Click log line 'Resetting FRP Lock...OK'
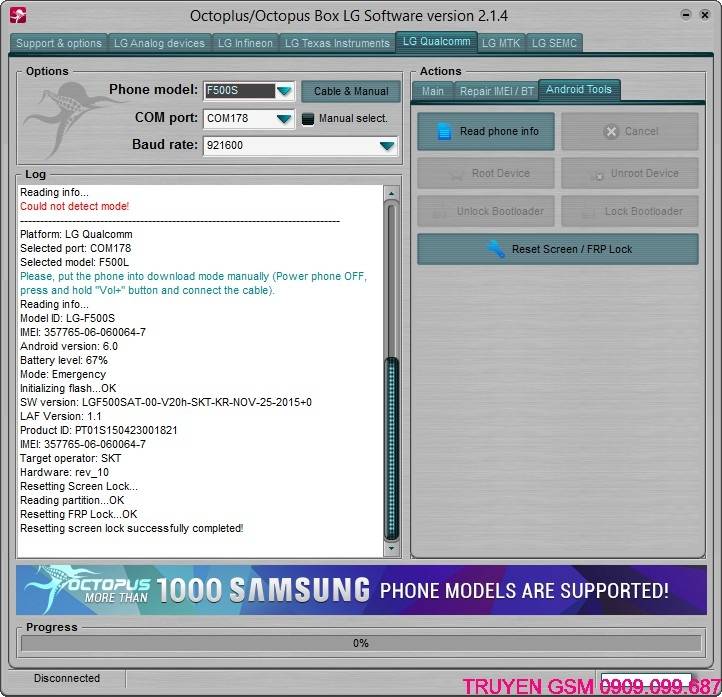 [x=79, y=514]
